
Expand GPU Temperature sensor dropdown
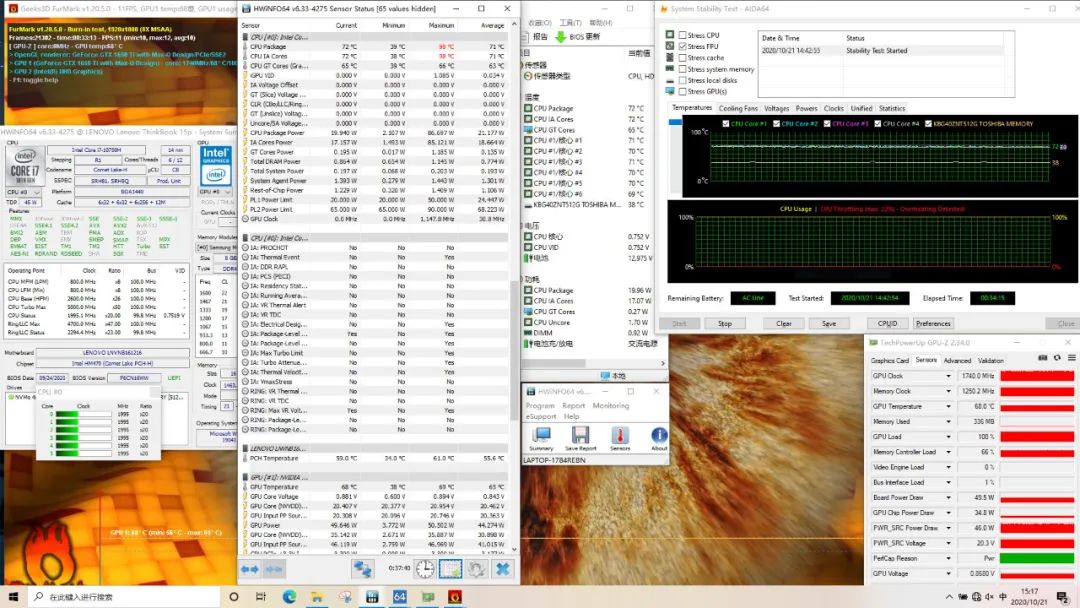coord(949,406)
